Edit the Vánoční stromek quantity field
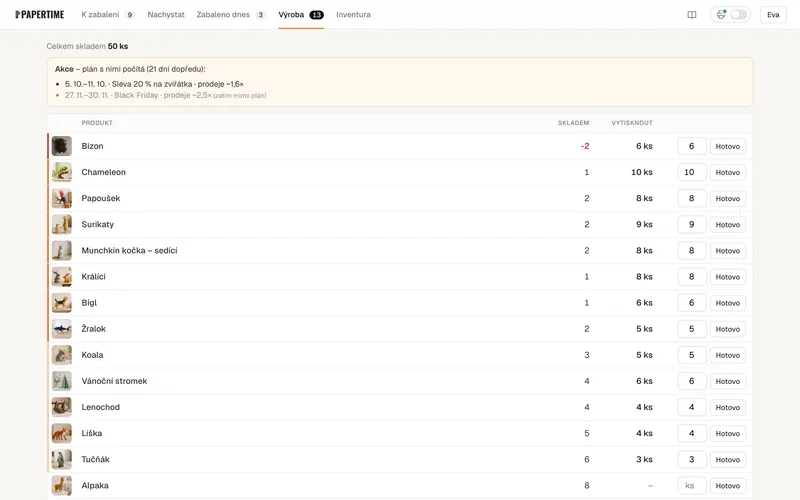This screenshot has height=500, width=800. tap(692, 381)
